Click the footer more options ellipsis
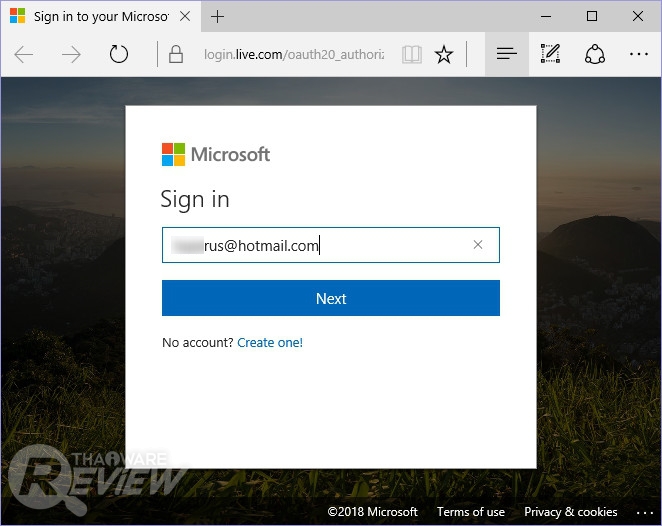Image resolution: width=662 pixels, height=526 pixels. pyautogui.click(x=645, y=512)
